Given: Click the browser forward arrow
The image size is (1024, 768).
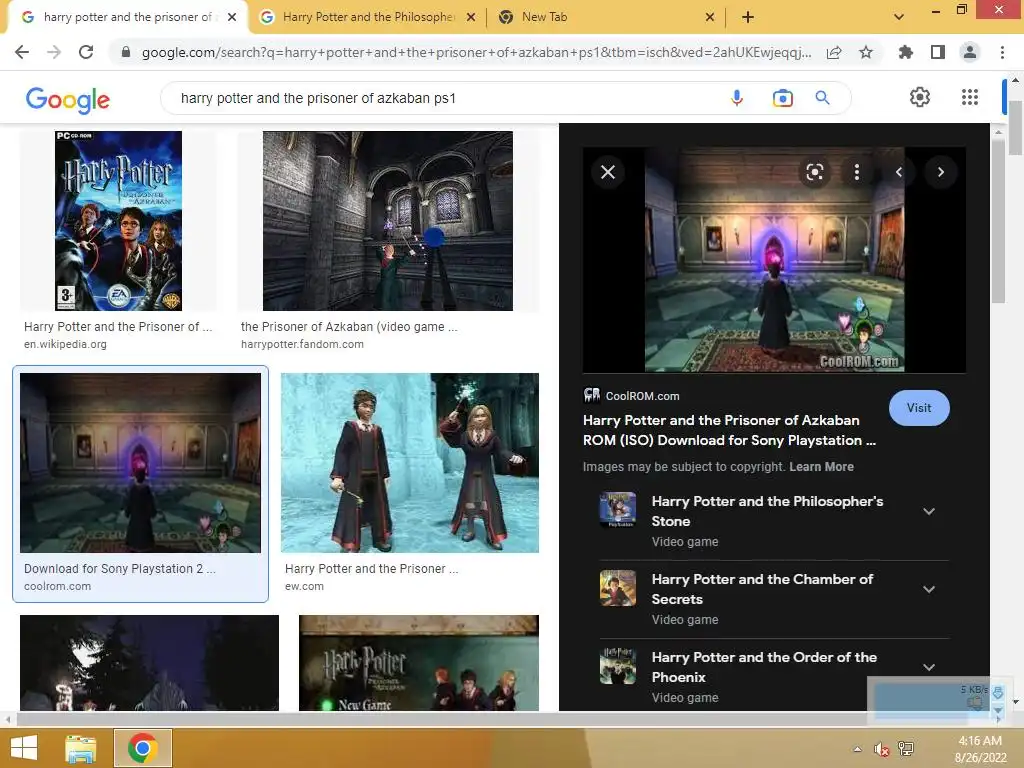Looking at the screenshot, I should point(54,52).
